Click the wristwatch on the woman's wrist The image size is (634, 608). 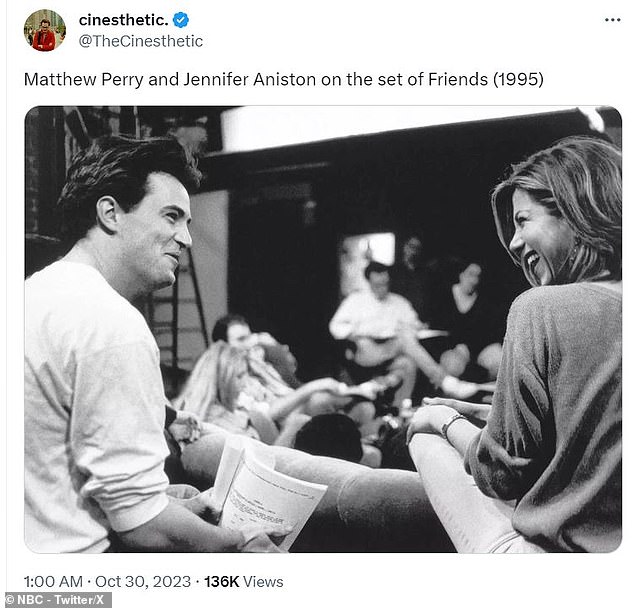[x=451, y=425]
